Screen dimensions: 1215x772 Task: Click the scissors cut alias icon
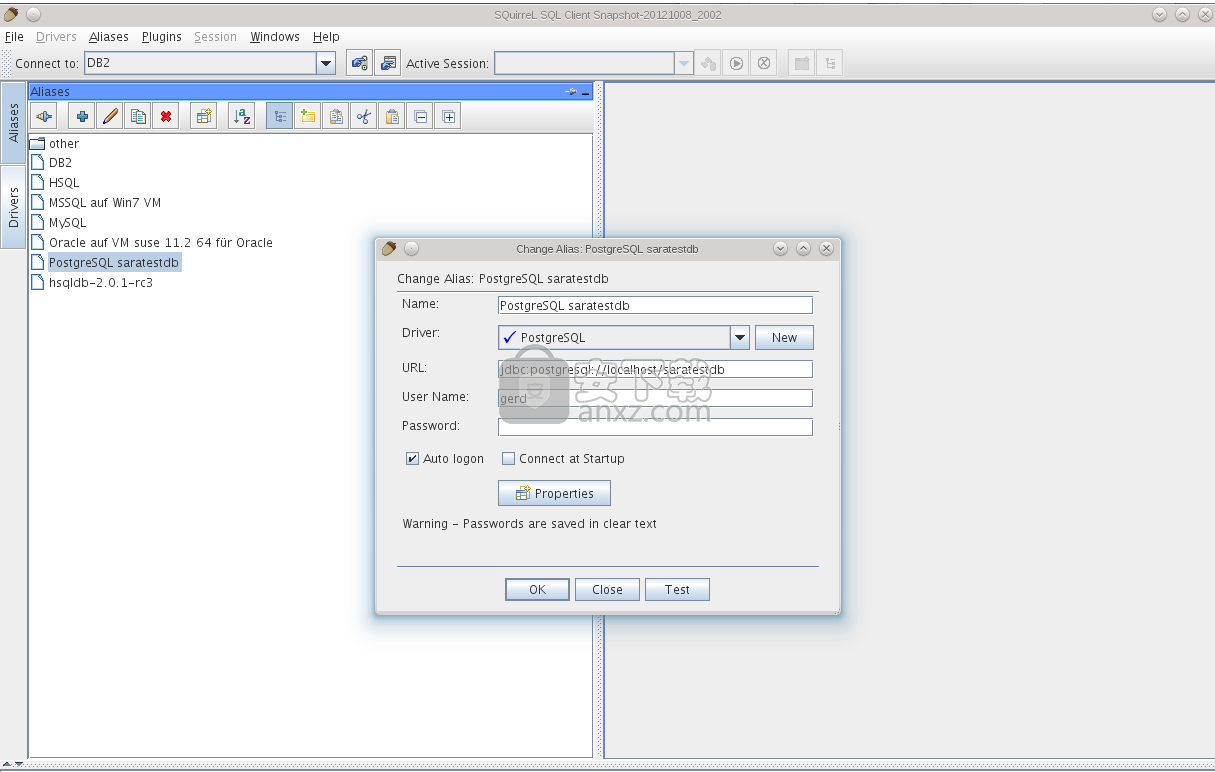pos(364,117)
